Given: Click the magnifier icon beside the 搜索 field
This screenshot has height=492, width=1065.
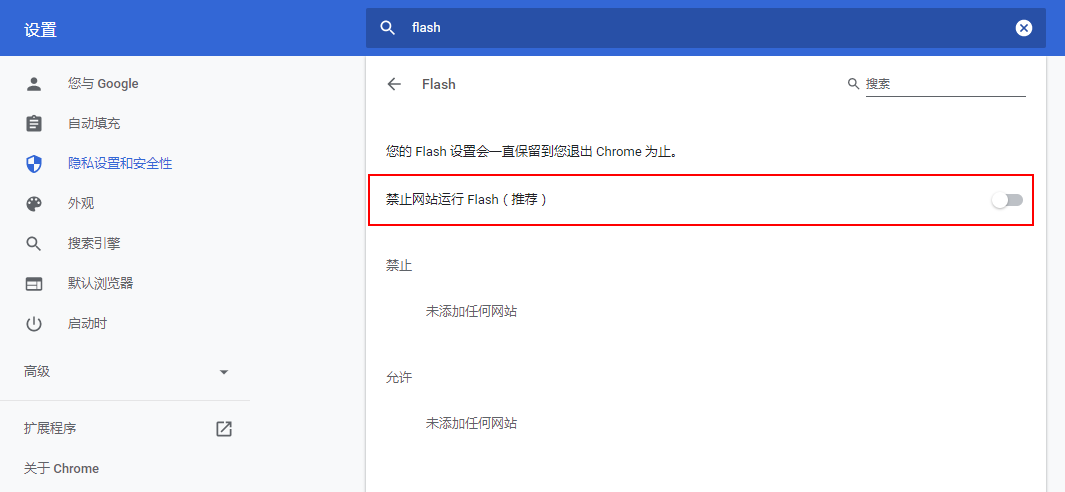Looking at the screenshot, I should coord(854,84).
